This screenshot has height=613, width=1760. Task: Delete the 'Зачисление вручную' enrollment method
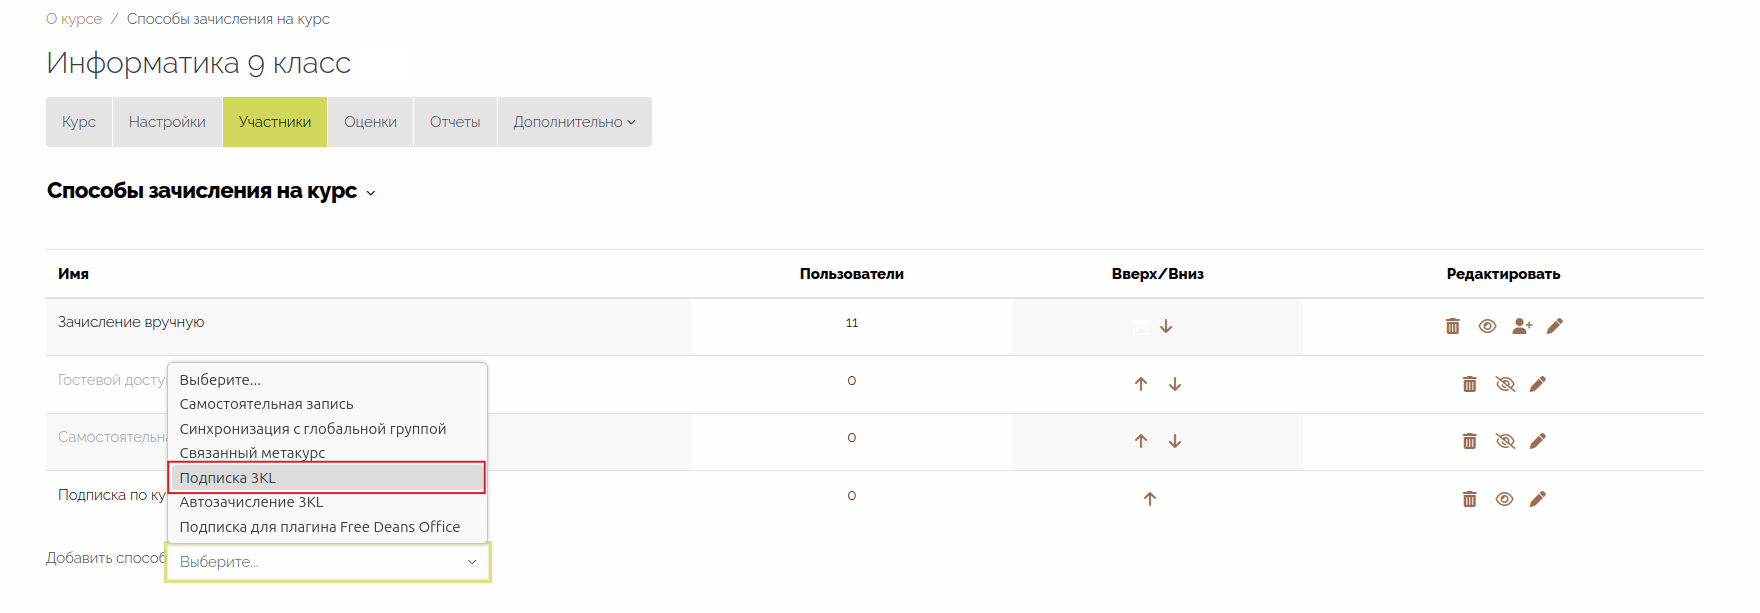click(1452, 326)
